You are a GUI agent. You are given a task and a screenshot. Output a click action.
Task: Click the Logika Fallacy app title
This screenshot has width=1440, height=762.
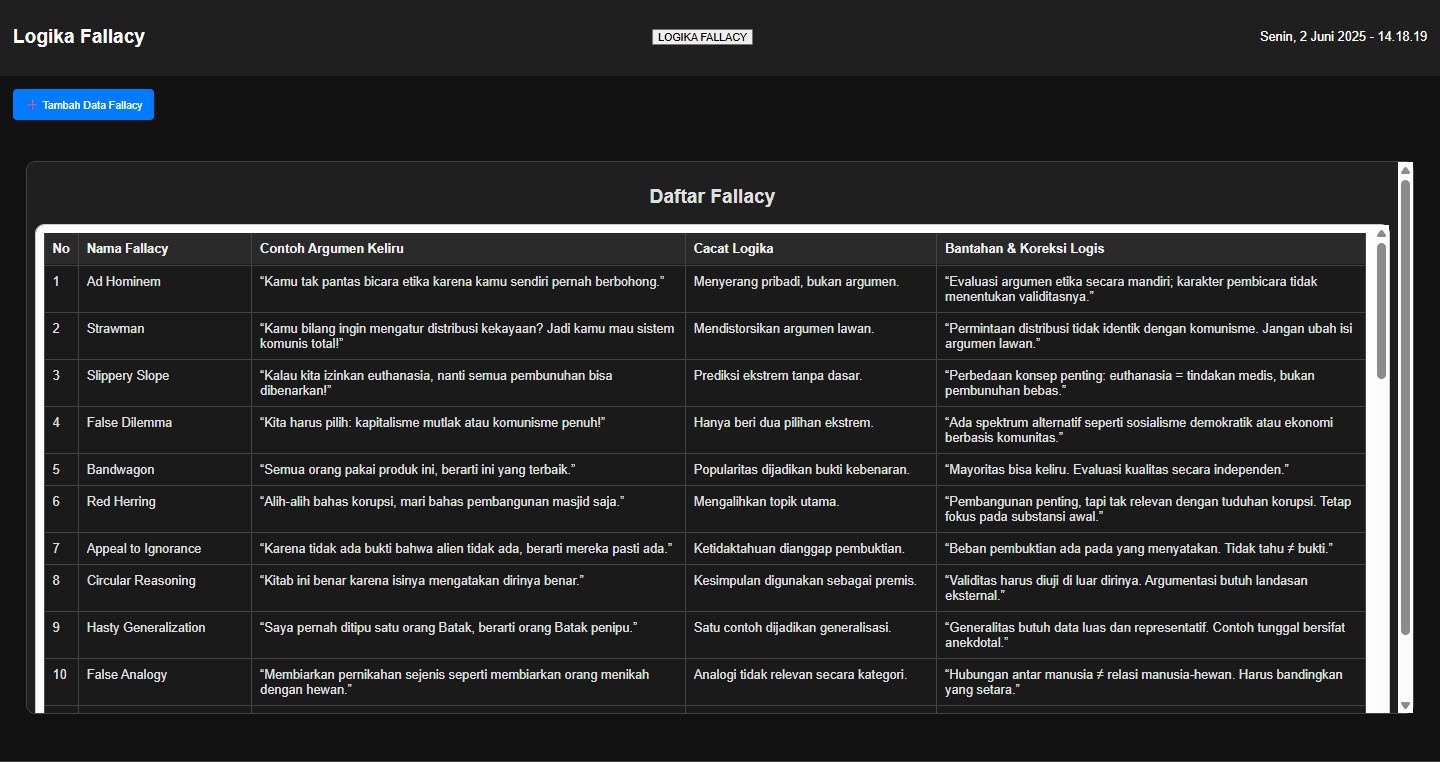click(x=79, y=37)
